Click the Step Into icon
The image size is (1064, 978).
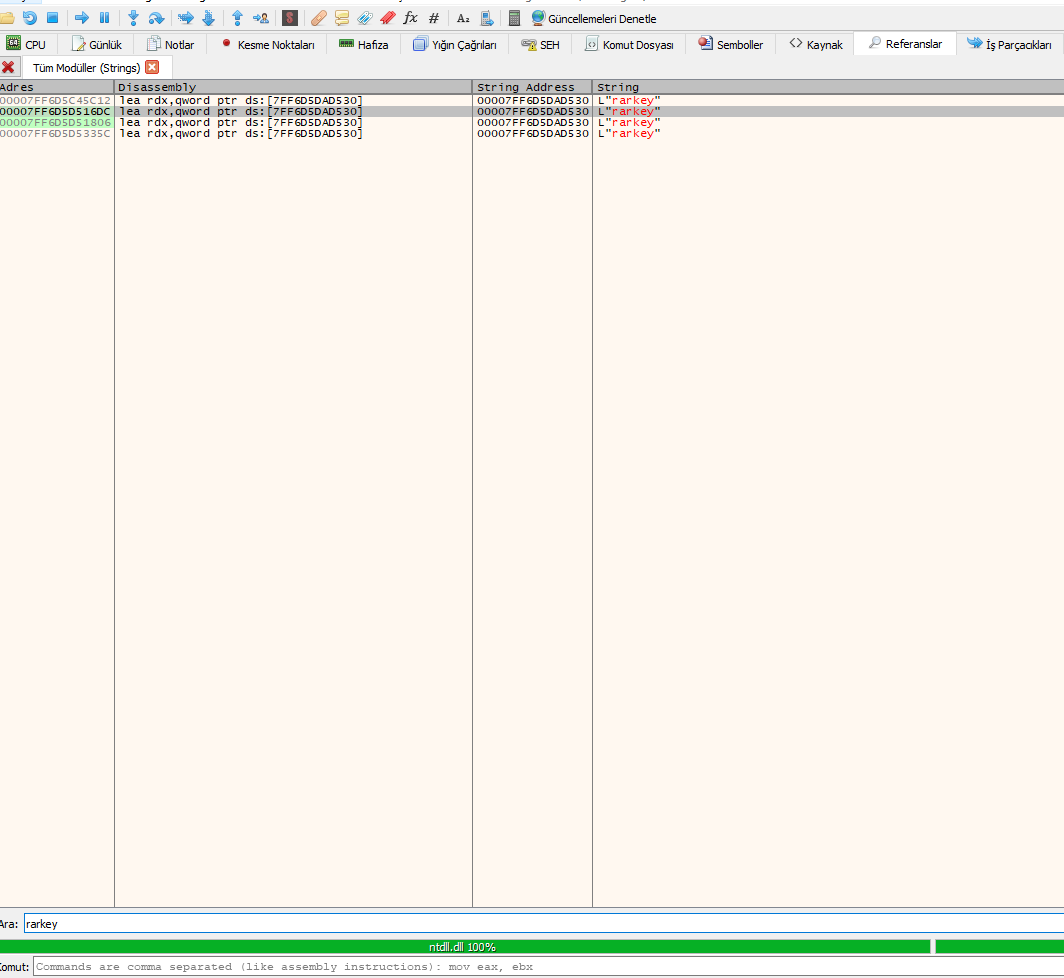click(x=133, y=18)
